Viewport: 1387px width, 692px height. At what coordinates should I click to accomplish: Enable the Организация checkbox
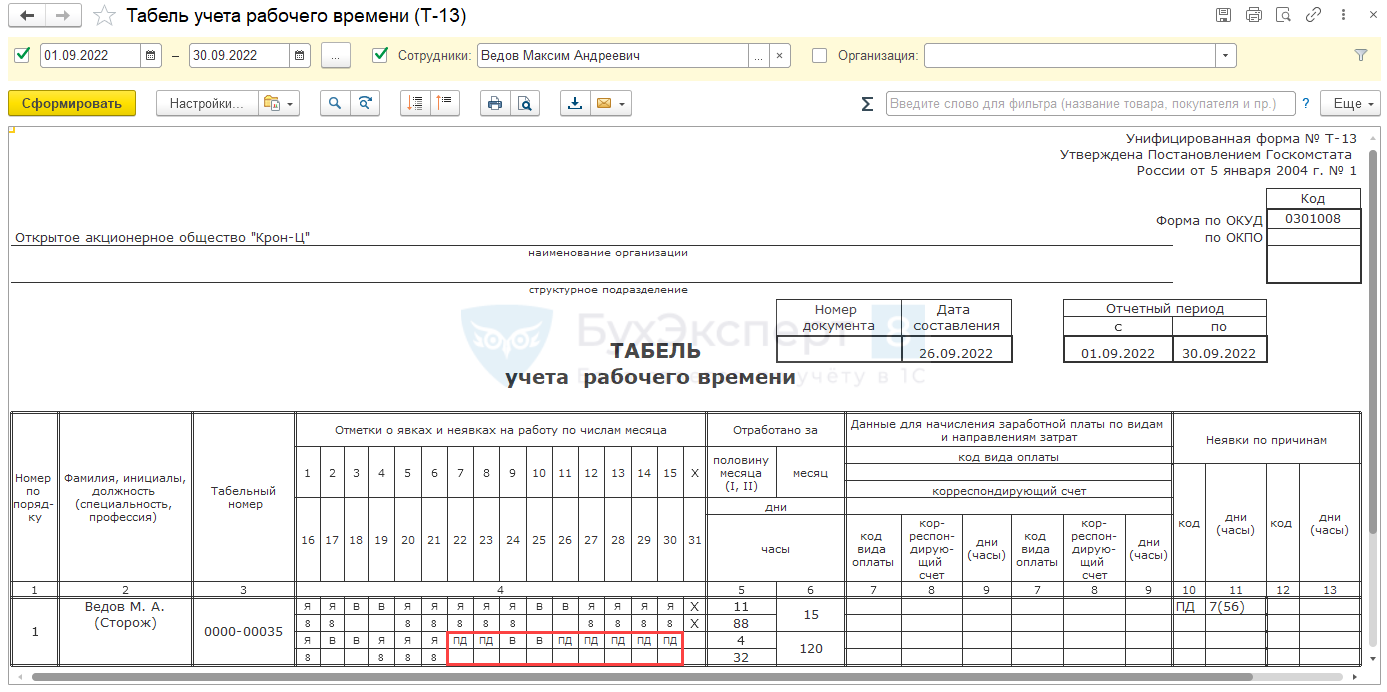pos(820,56)
